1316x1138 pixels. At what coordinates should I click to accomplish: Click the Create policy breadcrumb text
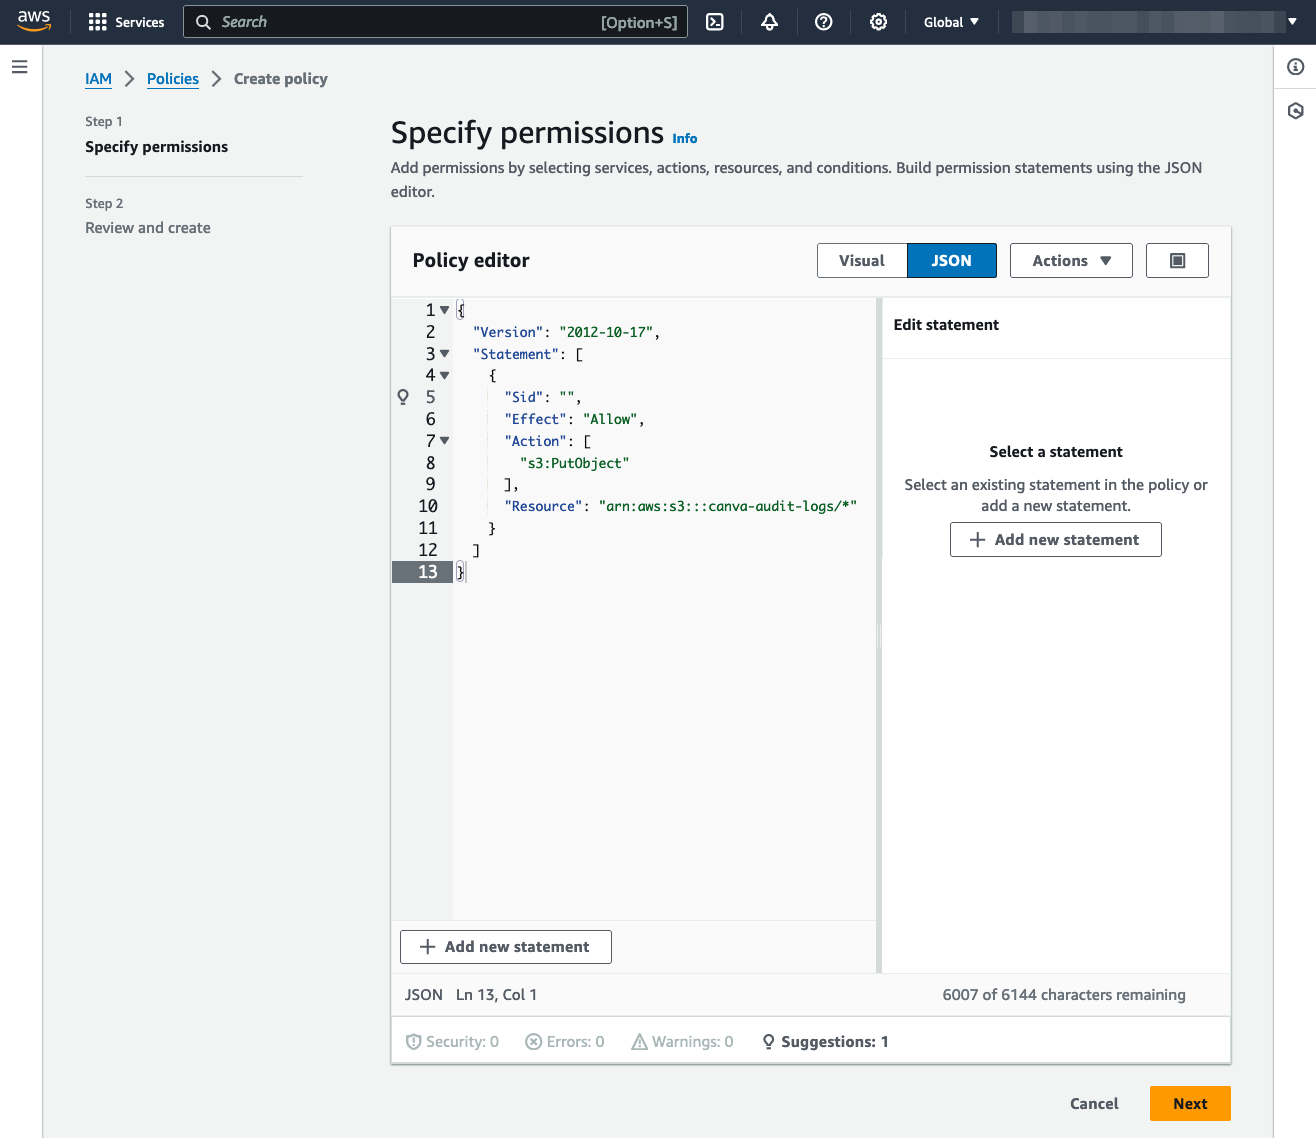[281, 79]
